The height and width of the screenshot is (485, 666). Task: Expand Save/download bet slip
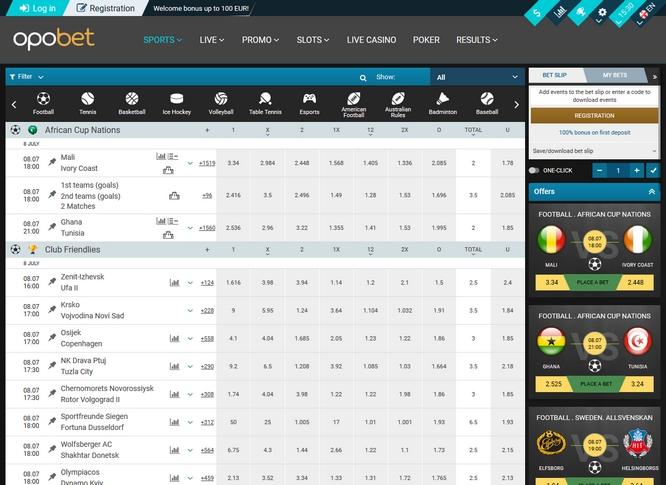594,151
